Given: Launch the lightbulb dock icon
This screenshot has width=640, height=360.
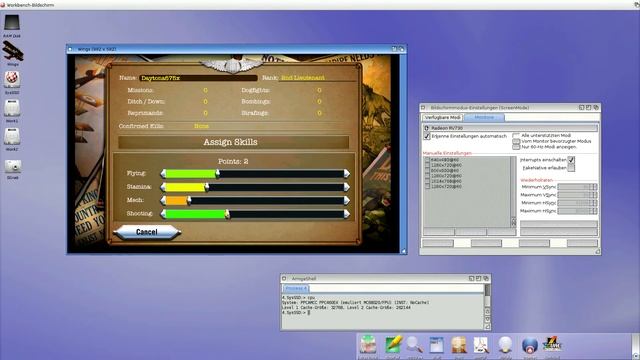Looking at the screenshot, I should (505, 345).
